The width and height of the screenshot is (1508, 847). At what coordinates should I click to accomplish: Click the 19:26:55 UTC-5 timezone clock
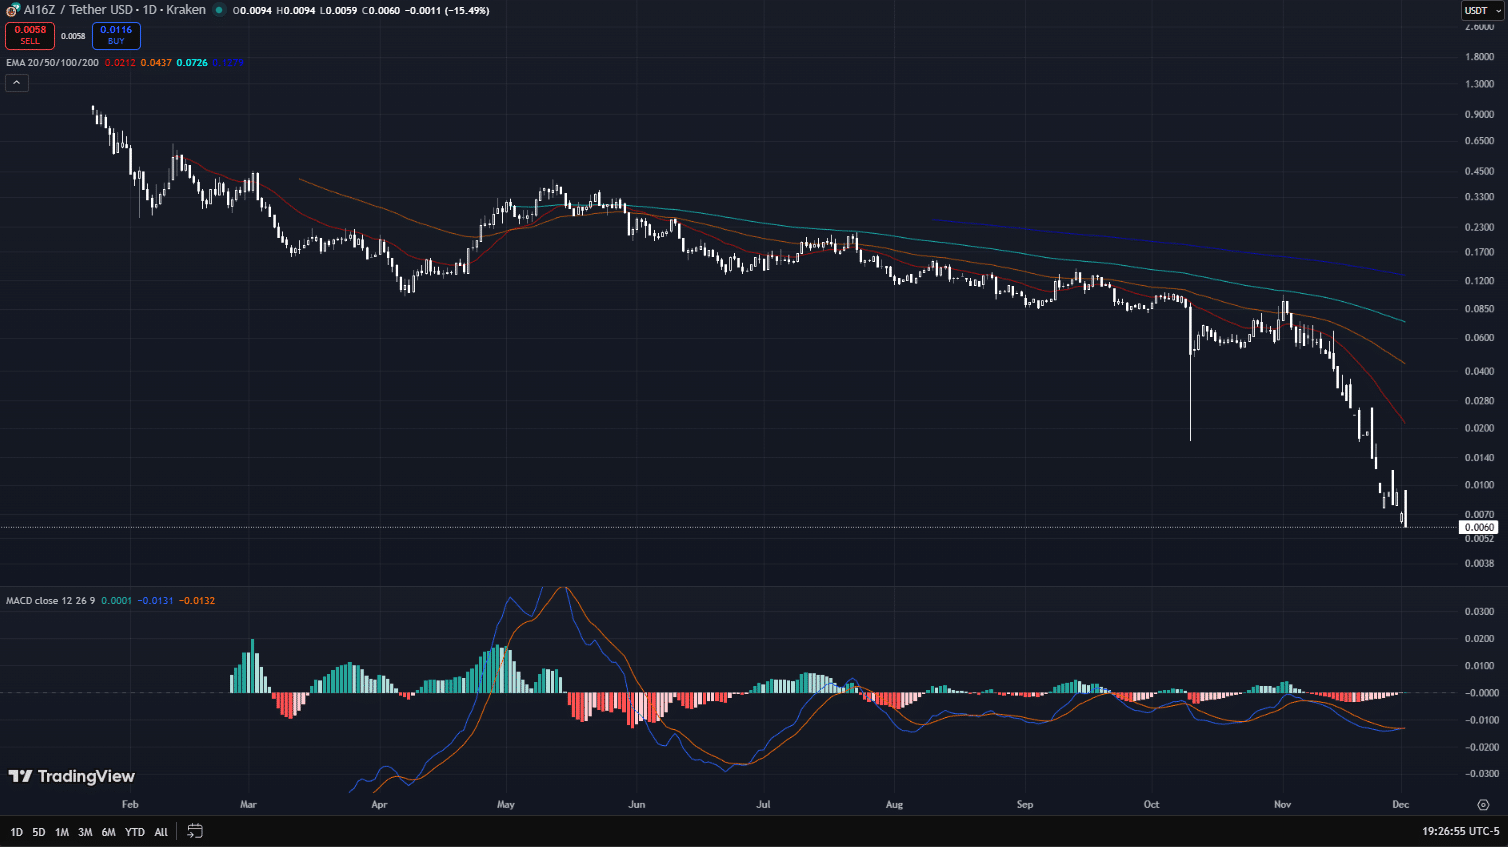pos(1460,831)
